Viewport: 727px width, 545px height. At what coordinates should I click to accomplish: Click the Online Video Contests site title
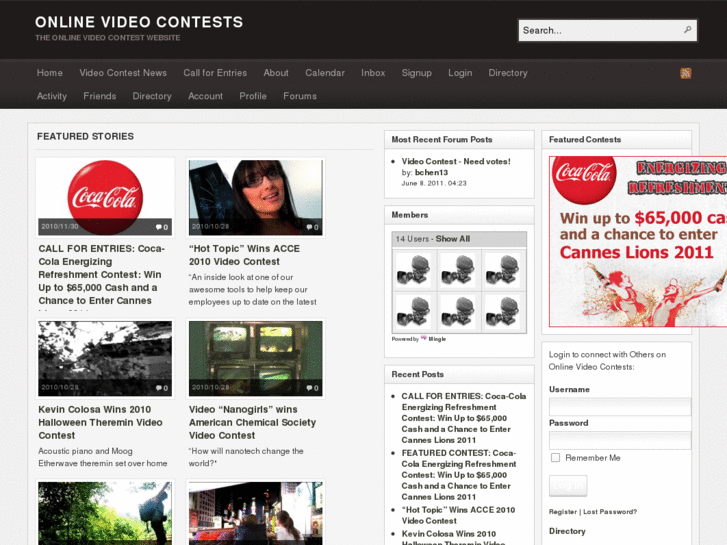point(139,22)
